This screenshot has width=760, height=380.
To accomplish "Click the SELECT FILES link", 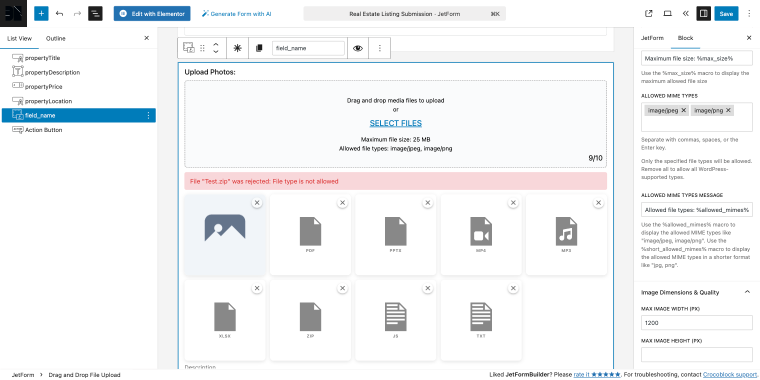I will pos(396,123).
